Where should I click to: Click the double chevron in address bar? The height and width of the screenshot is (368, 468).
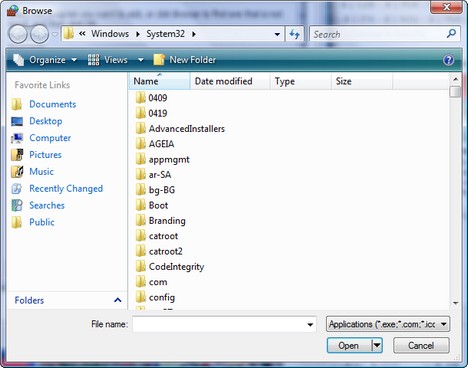(x=82, y=33)
